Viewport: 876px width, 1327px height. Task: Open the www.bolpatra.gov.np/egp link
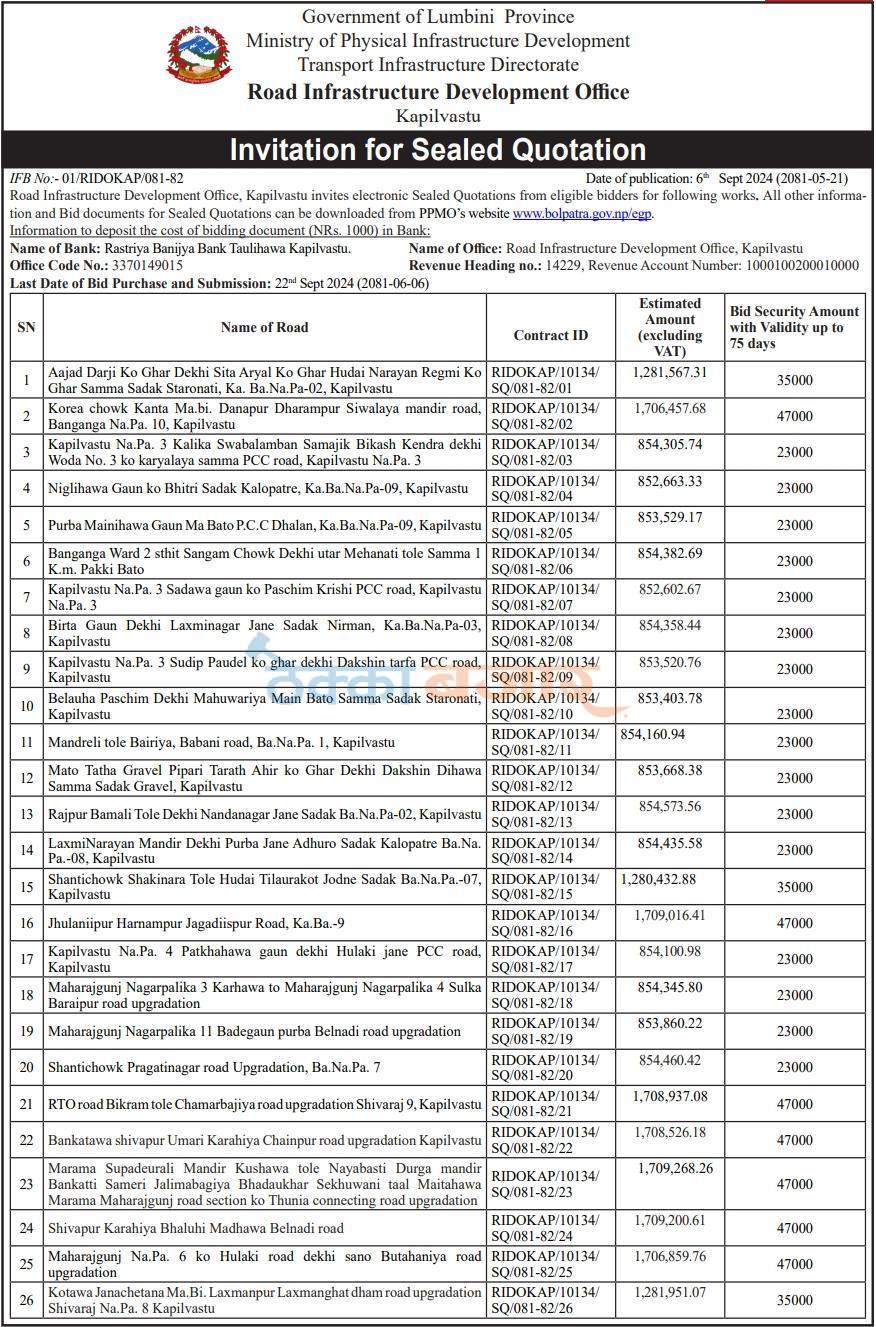pos(584,214)
